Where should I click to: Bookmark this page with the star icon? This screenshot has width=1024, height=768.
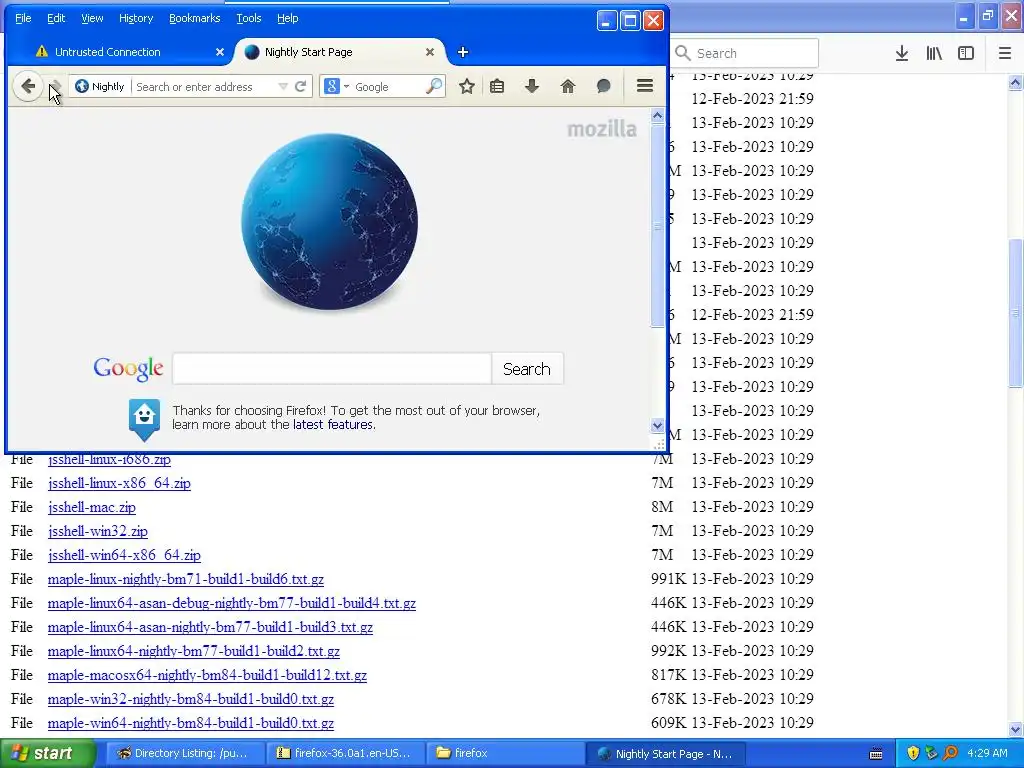pyautogui.click(x=466, y=86)
